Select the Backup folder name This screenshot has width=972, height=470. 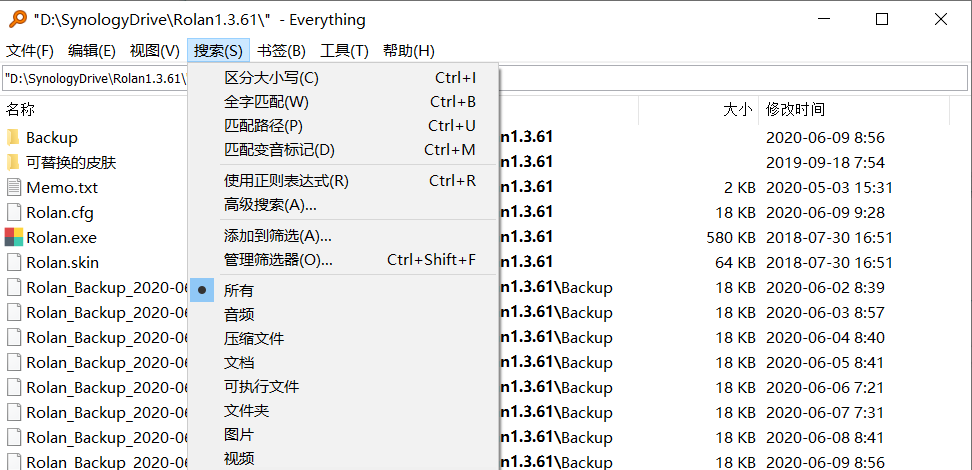click(51, 138)
